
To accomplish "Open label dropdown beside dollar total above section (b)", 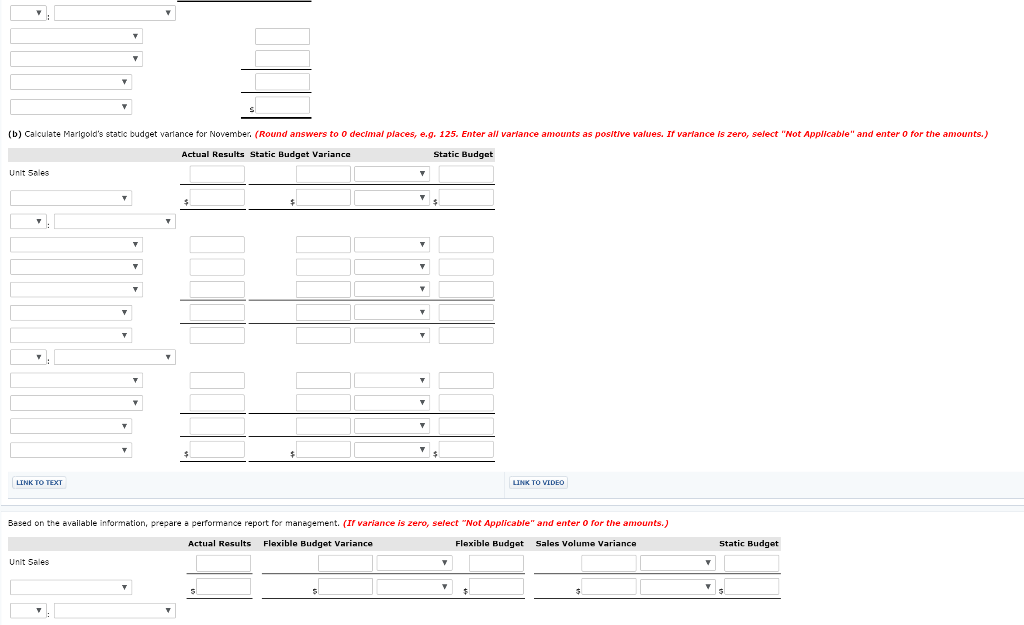I will pyautogui.click(x=71, y=106).
